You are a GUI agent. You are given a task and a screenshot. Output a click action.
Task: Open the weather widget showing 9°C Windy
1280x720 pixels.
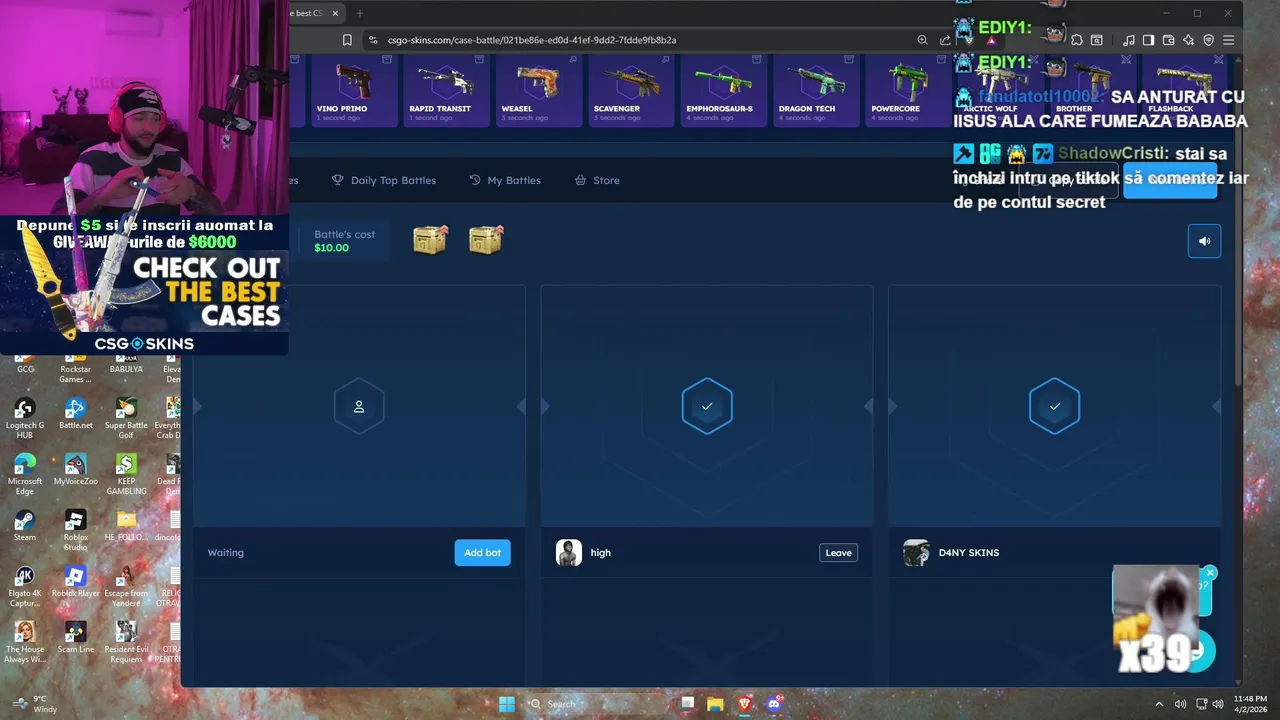(35, 704)
